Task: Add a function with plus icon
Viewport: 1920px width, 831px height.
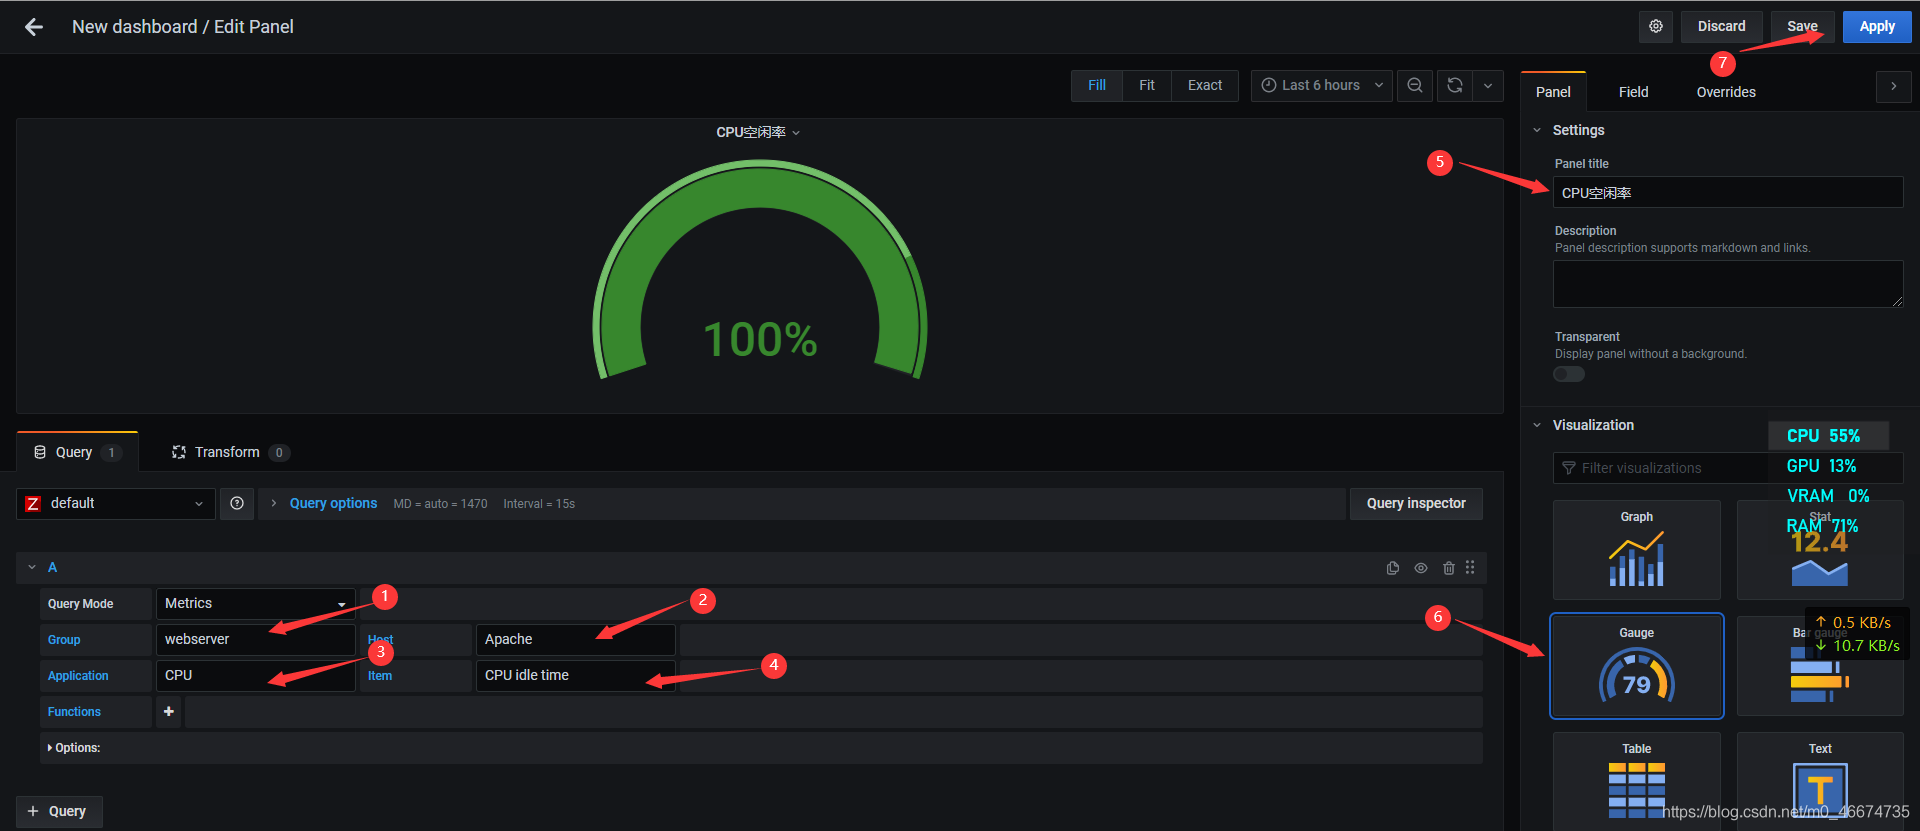Action: click(x=169, y=712)
